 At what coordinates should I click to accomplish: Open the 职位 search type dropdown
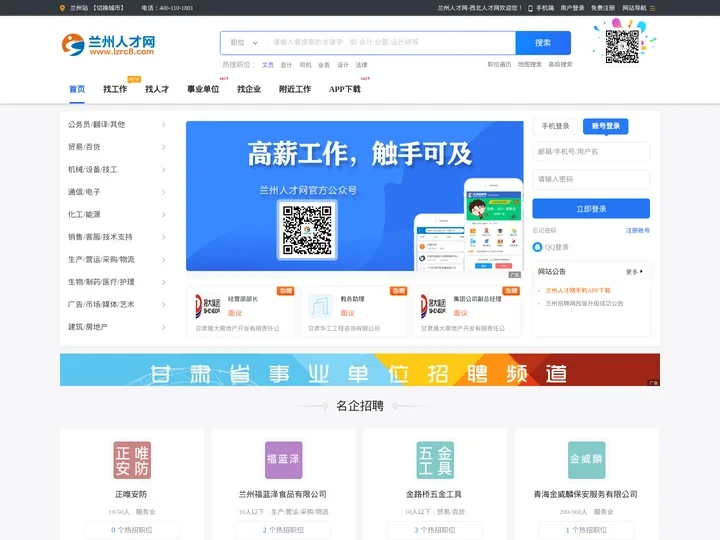244,43
